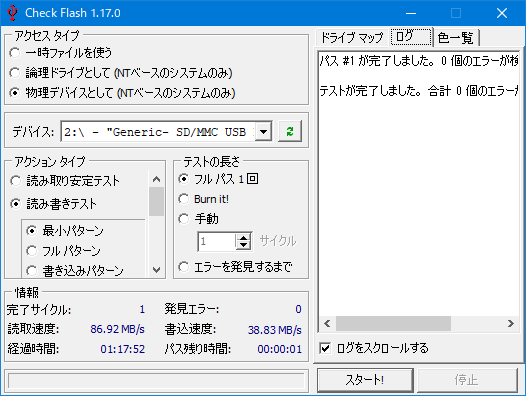
Task: Click the log horizontal scrollbar thumb
Action: [393, 324]
